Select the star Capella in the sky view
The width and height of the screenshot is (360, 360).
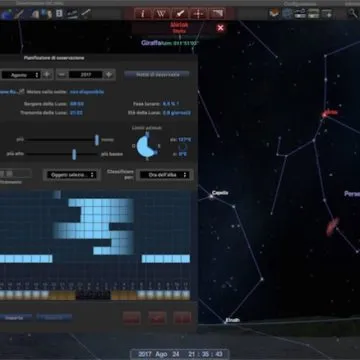pyautogui.click(x=211, y=196)
